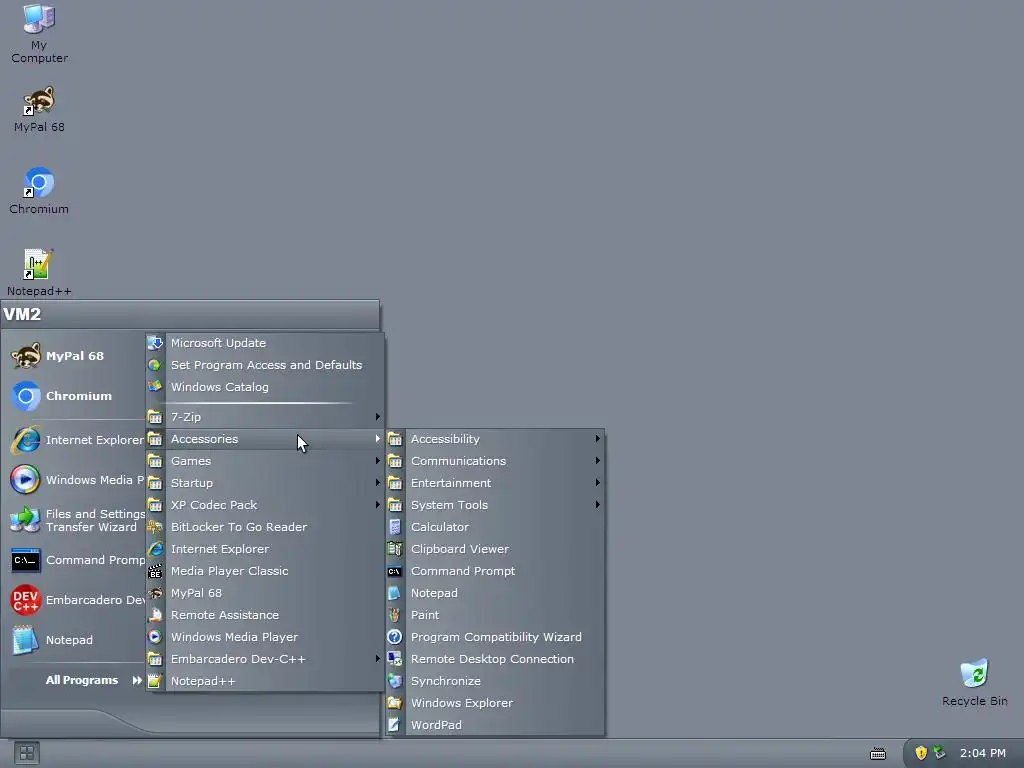This screenshot has width=1024, height=768.
Task: Open the Notepad++ desktop shortcut
Action: coord(39,272)
